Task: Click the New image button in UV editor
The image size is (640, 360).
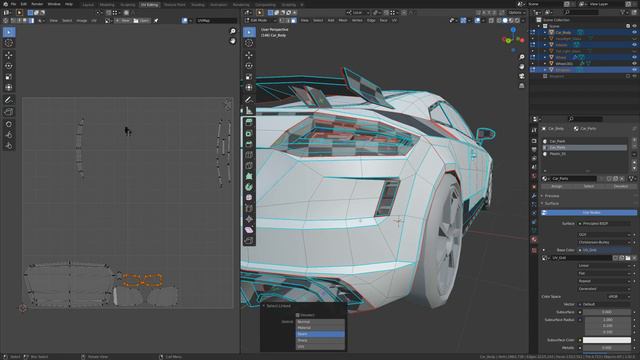Action: point(123,20)
